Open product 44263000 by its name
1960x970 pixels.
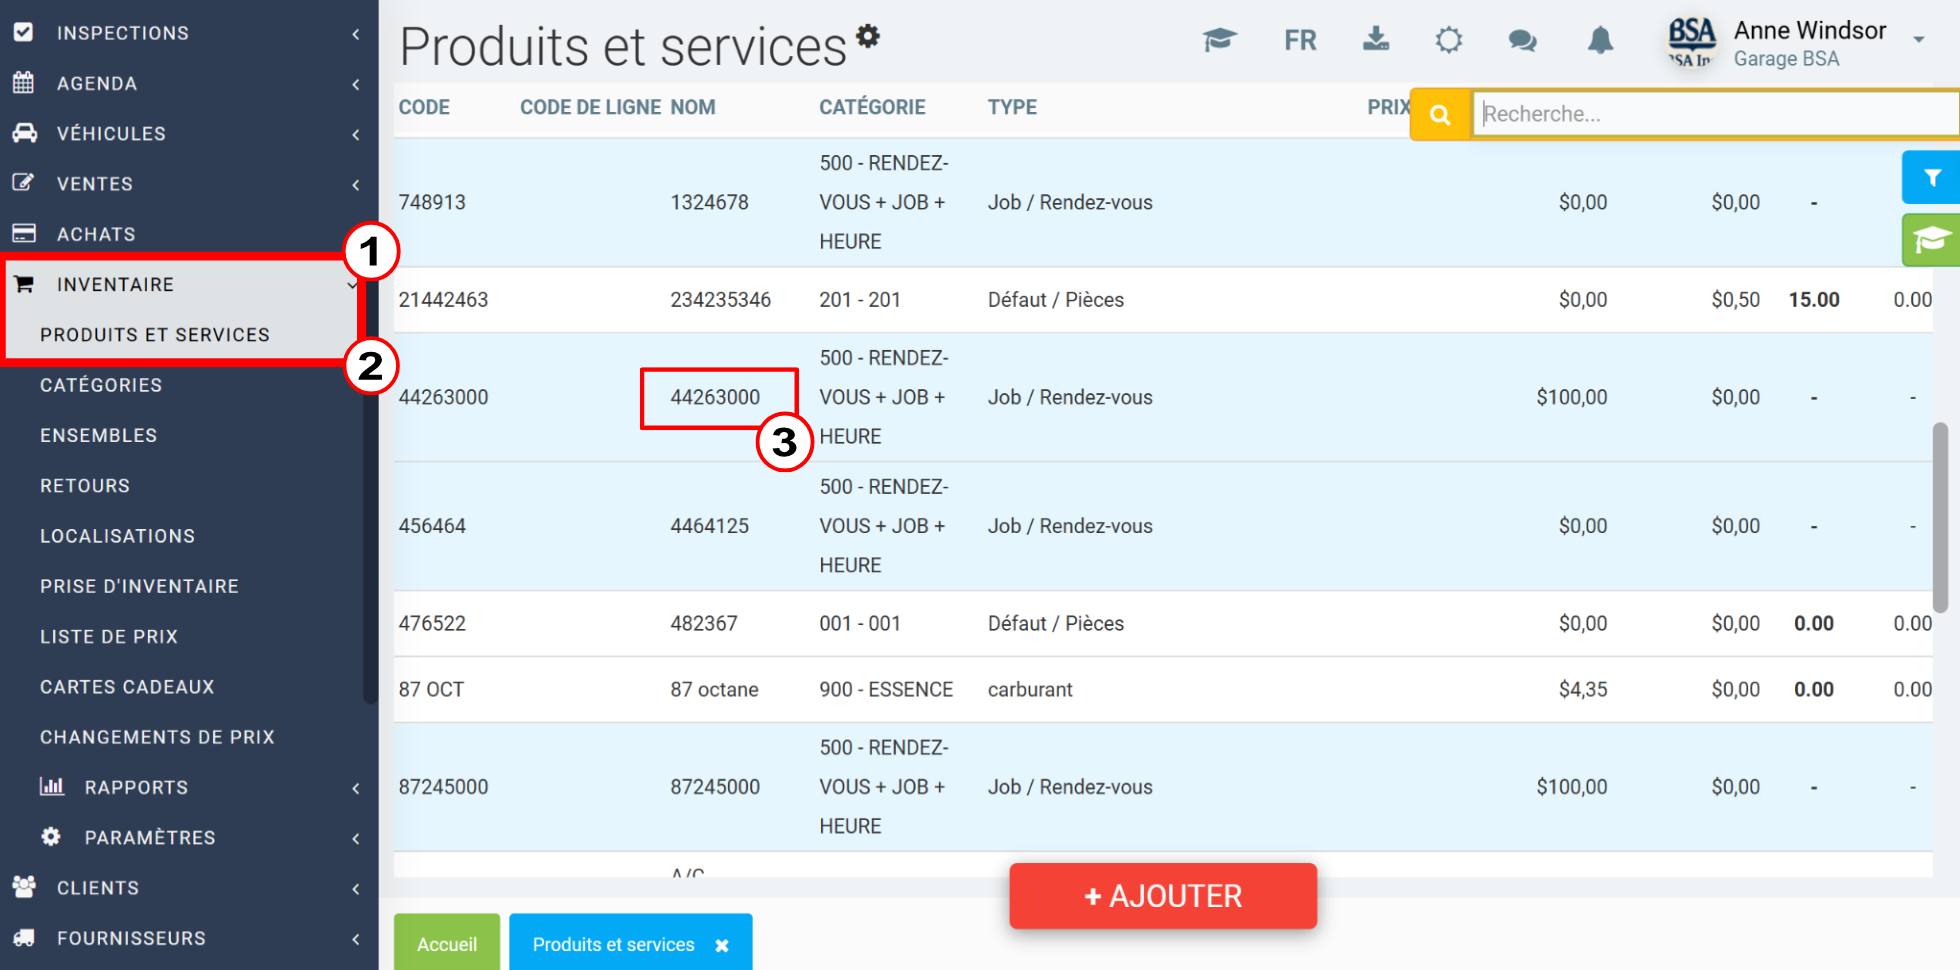pos(715,397)
